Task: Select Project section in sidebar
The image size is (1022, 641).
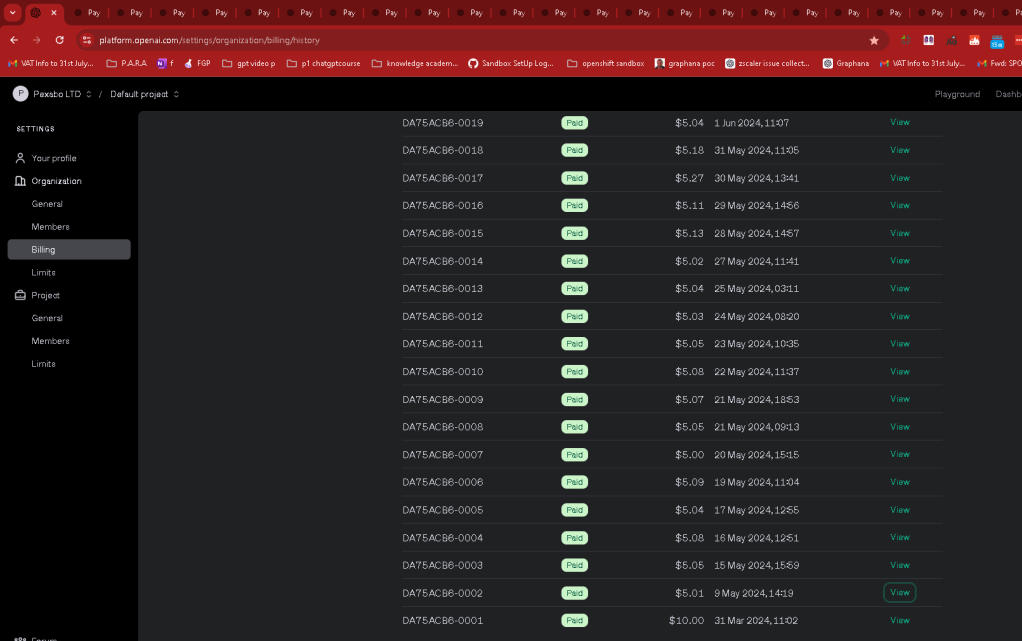Action: [x=45, y=295]
